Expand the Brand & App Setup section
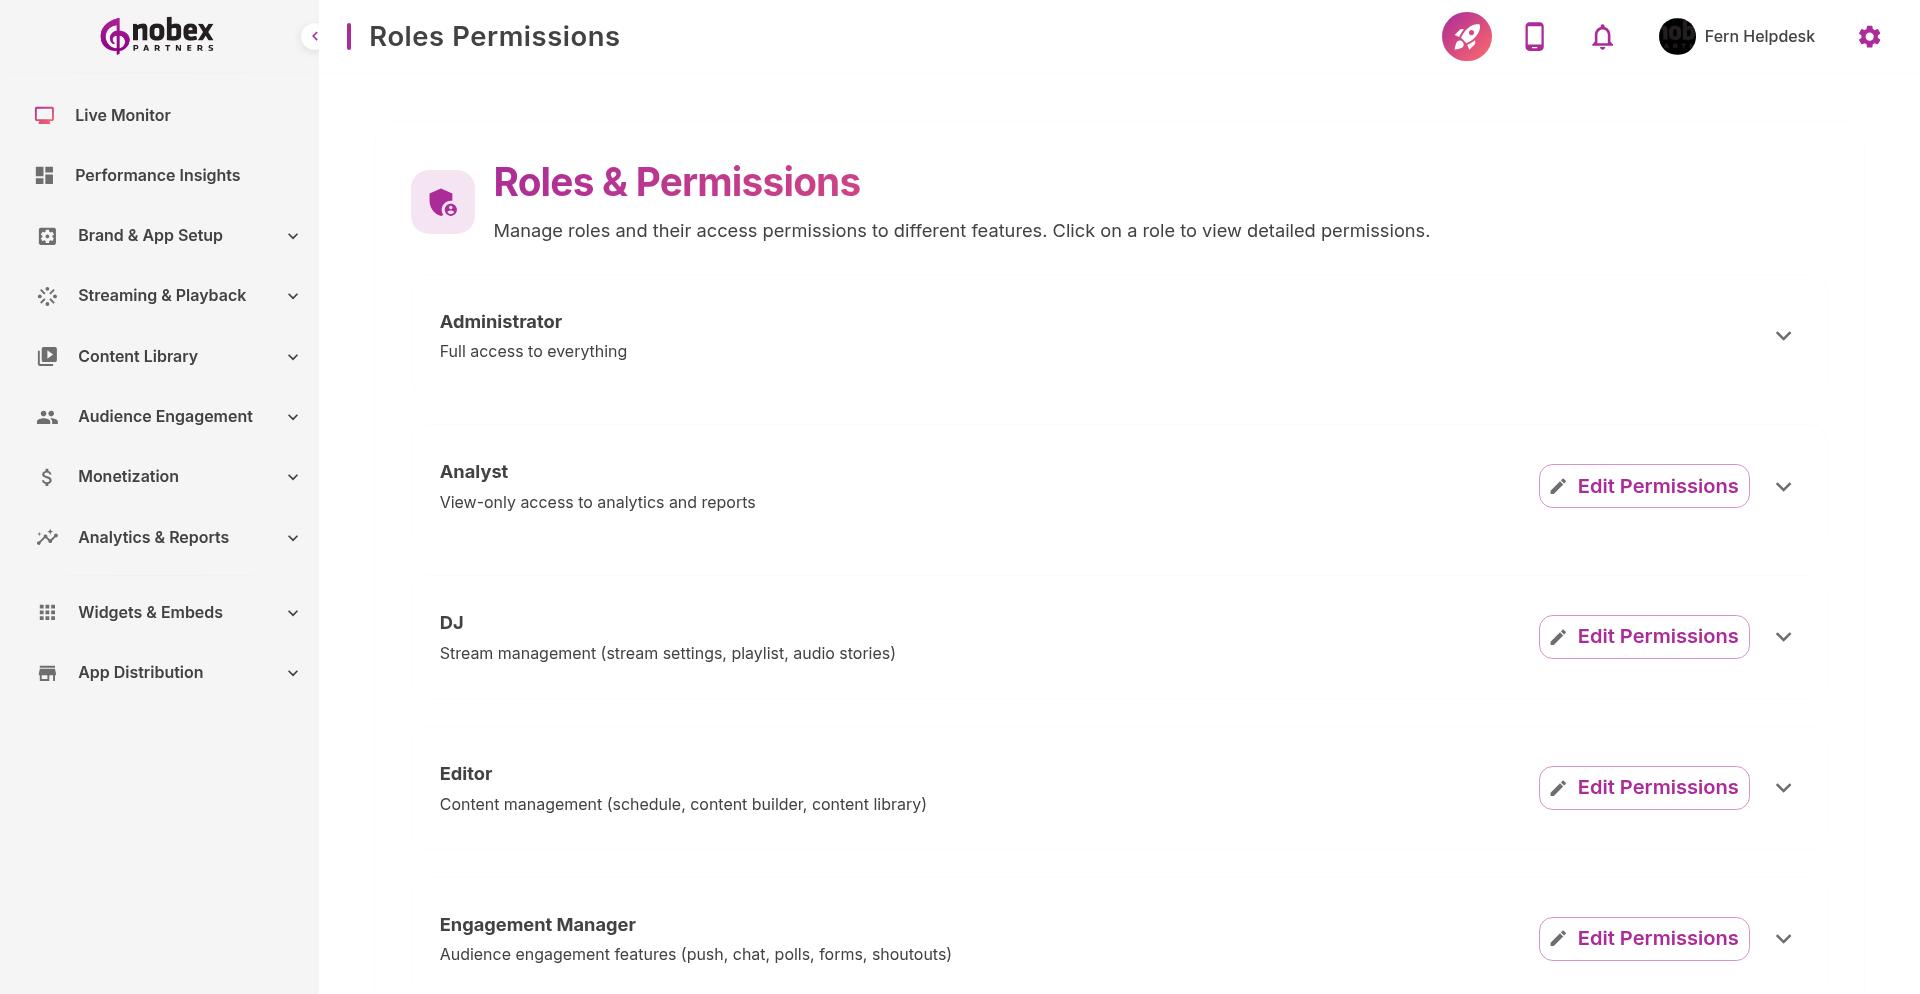 point(150,235)
